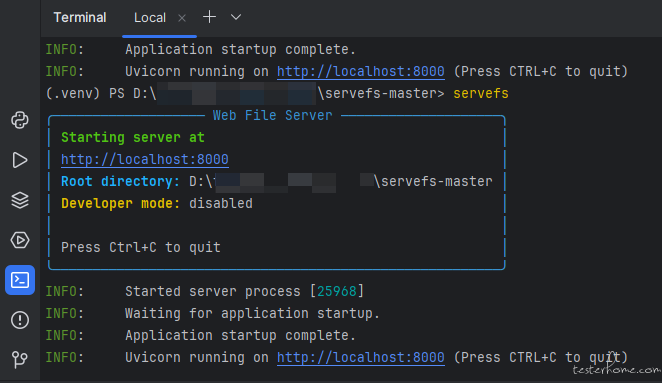Open the Services tool window
This screenshot has height=383, width=662.
click(x=20, y=240)
